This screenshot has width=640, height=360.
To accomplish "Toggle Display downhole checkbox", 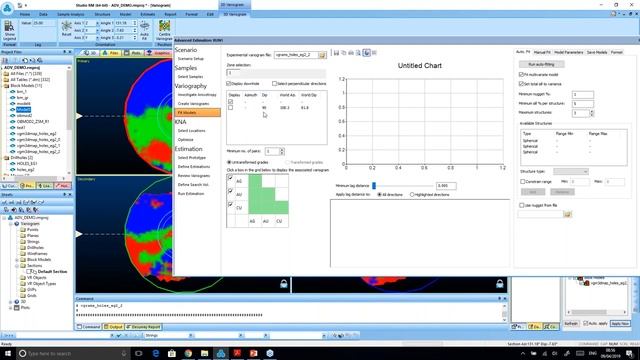I will coord(229,83).
